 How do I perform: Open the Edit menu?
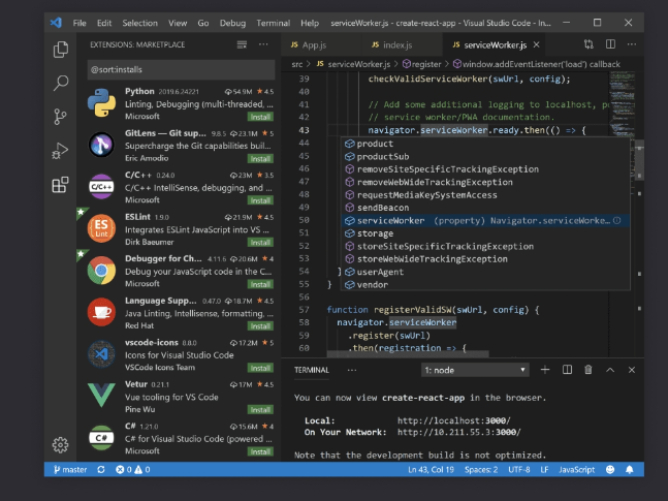click(104, 23)
